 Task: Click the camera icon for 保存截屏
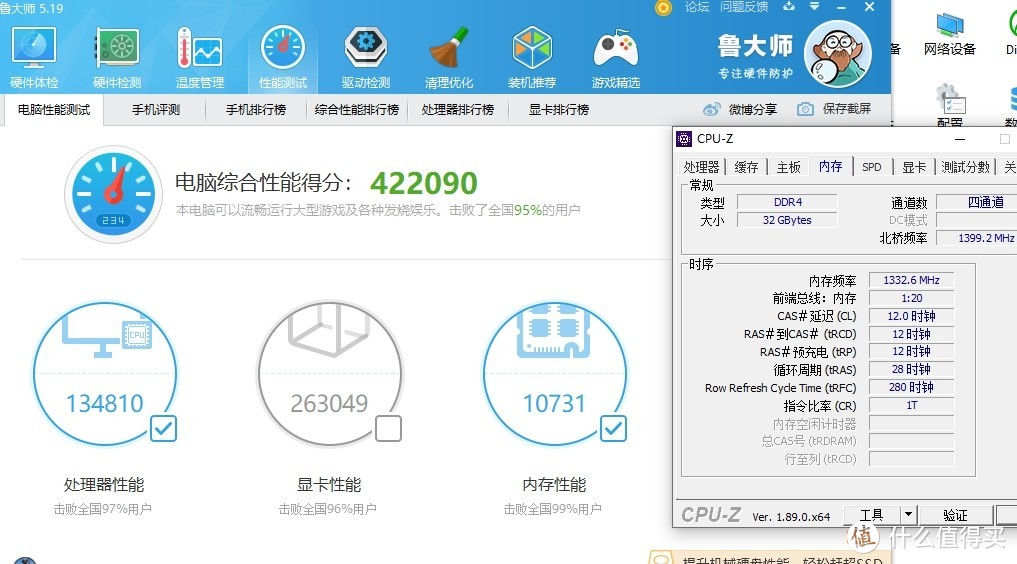click(805, 109)
